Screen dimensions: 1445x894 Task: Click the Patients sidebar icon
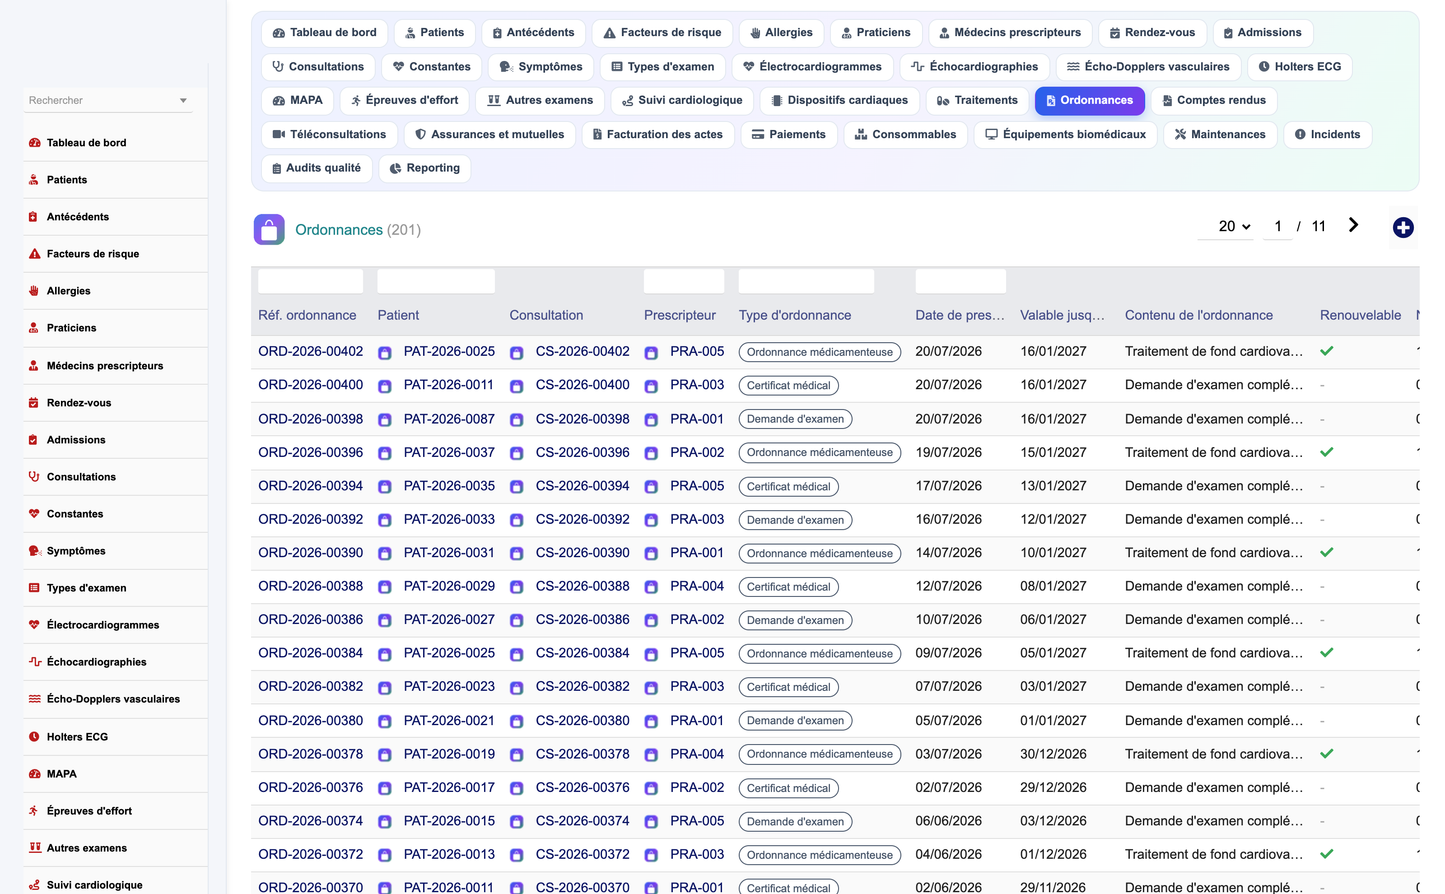click(35, 180)
